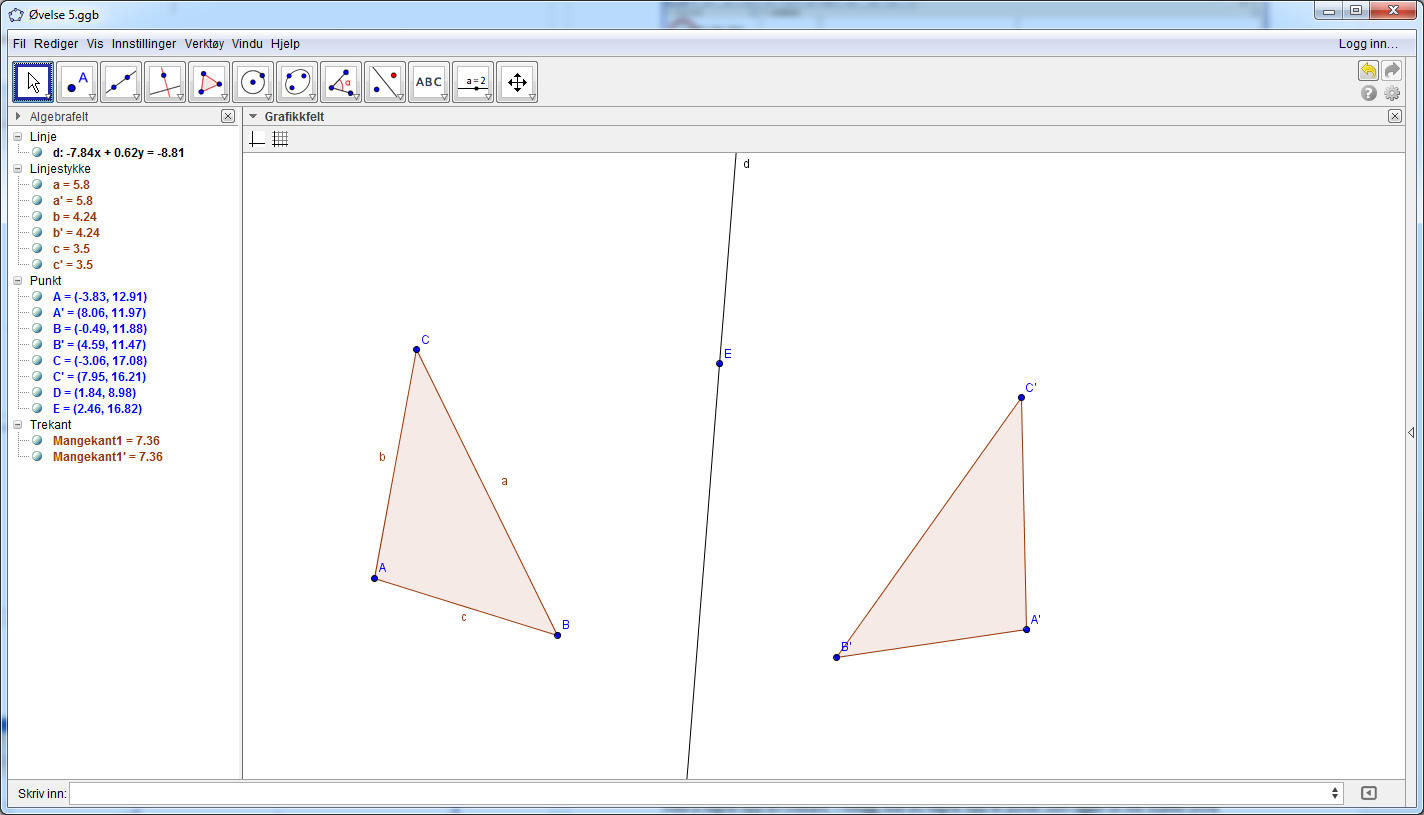The image size is (1424, 815).
Task: Select point B of the left triangle
Action: pyautogui.click(x=557, y=635)
